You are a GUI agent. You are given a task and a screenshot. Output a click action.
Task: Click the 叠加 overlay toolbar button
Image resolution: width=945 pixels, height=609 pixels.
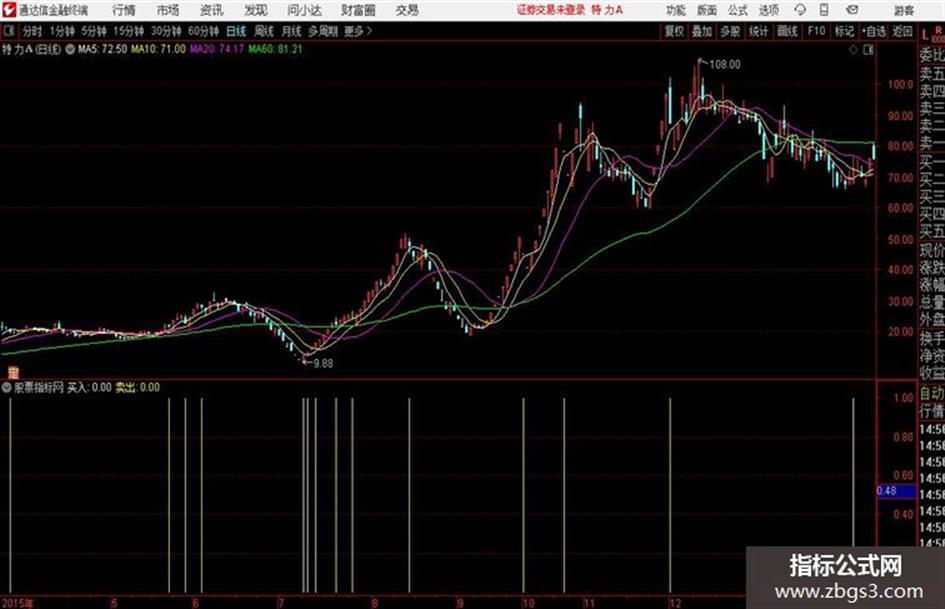[x=702, y=31]
